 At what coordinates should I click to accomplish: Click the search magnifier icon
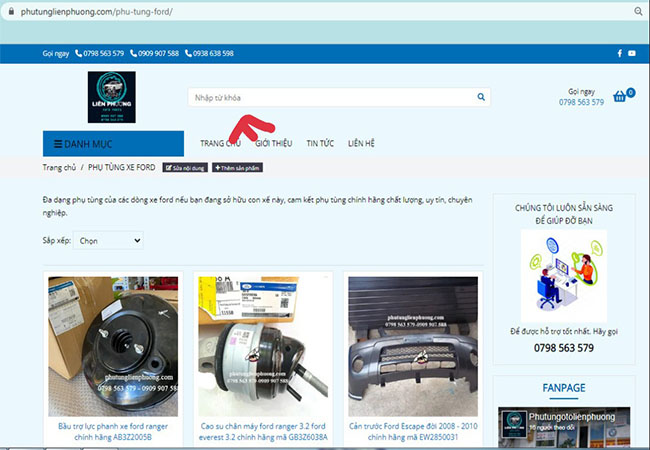(x=480, y=97)
